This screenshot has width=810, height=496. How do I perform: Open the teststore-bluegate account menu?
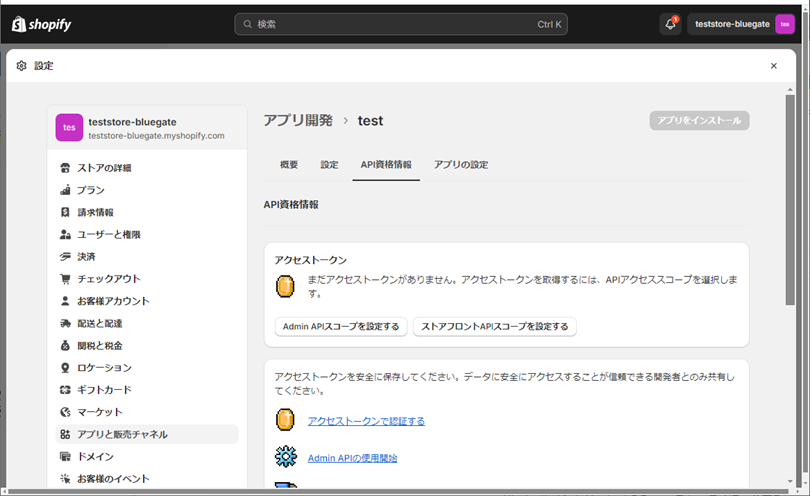pos(741,24)
